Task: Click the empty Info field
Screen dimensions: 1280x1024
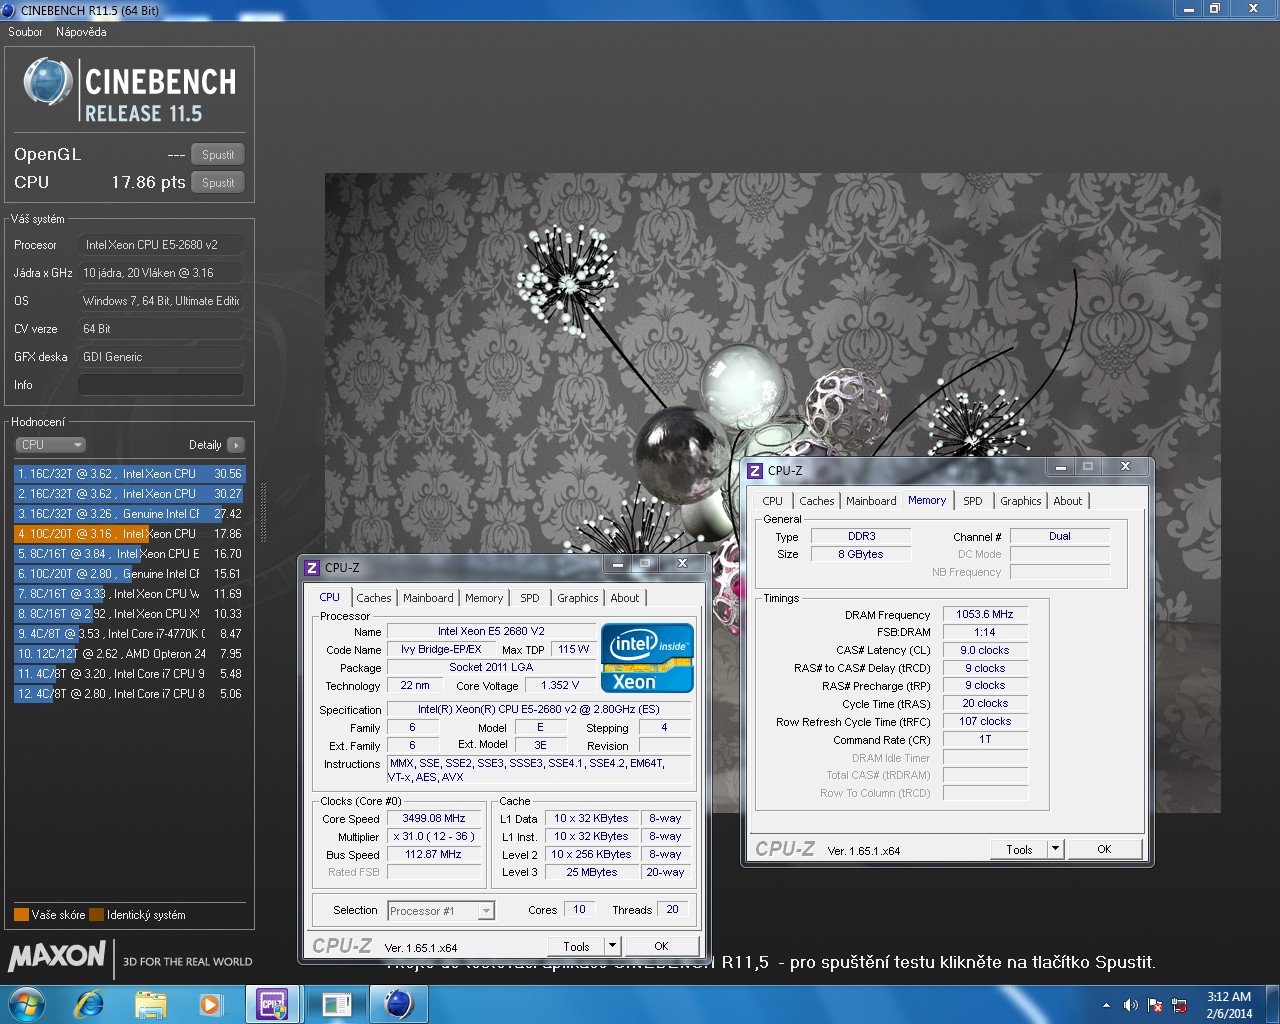Action: coord(161,385)
